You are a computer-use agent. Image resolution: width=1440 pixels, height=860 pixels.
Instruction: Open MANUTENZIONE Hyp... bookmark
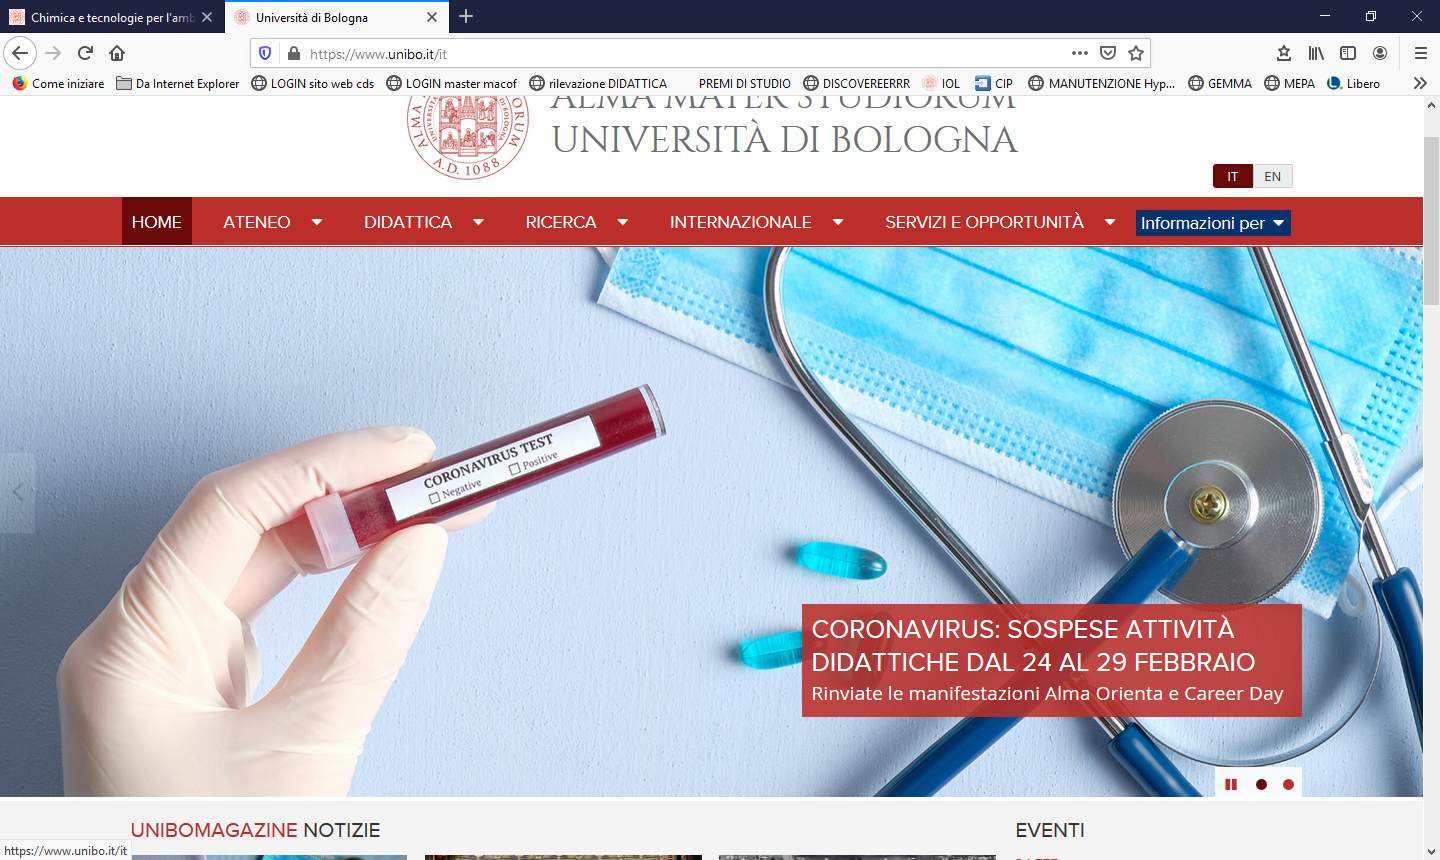[1102, 83]
